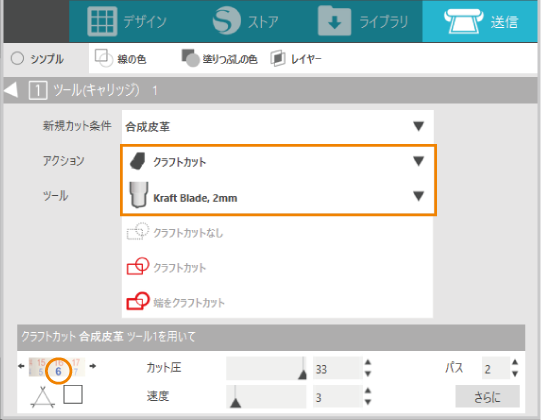541x420 pixels.
Task: Click the さらに more button
Action: [487, 397]
